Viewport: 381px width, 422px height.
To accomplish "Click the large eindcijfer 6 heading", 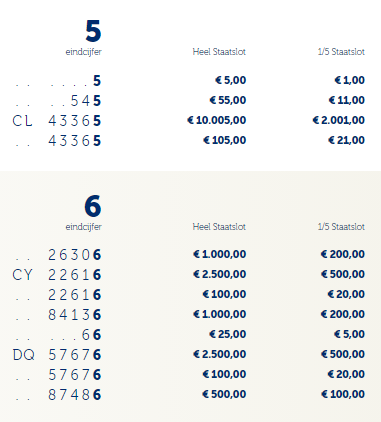I will (93, 206).
